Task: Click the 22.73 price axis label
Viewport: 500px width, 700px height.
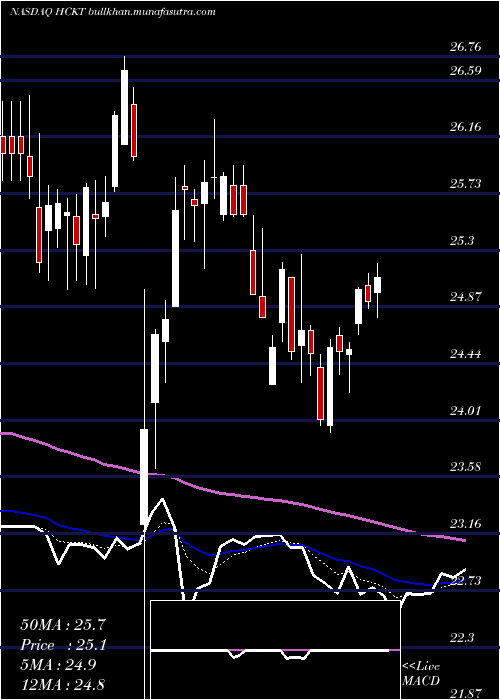Action: (466, 580)
